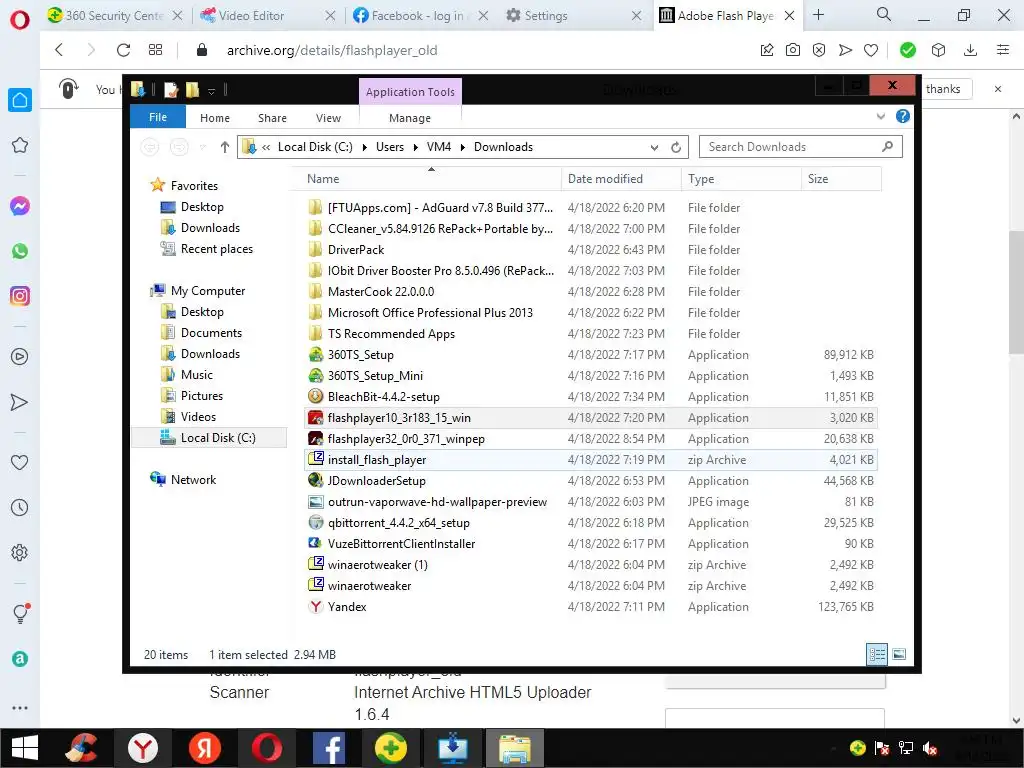Image resolution: width=1024 pixels, height=768 pixels.
Task: Switch to details view in Explorer
Action: point(877,654)
